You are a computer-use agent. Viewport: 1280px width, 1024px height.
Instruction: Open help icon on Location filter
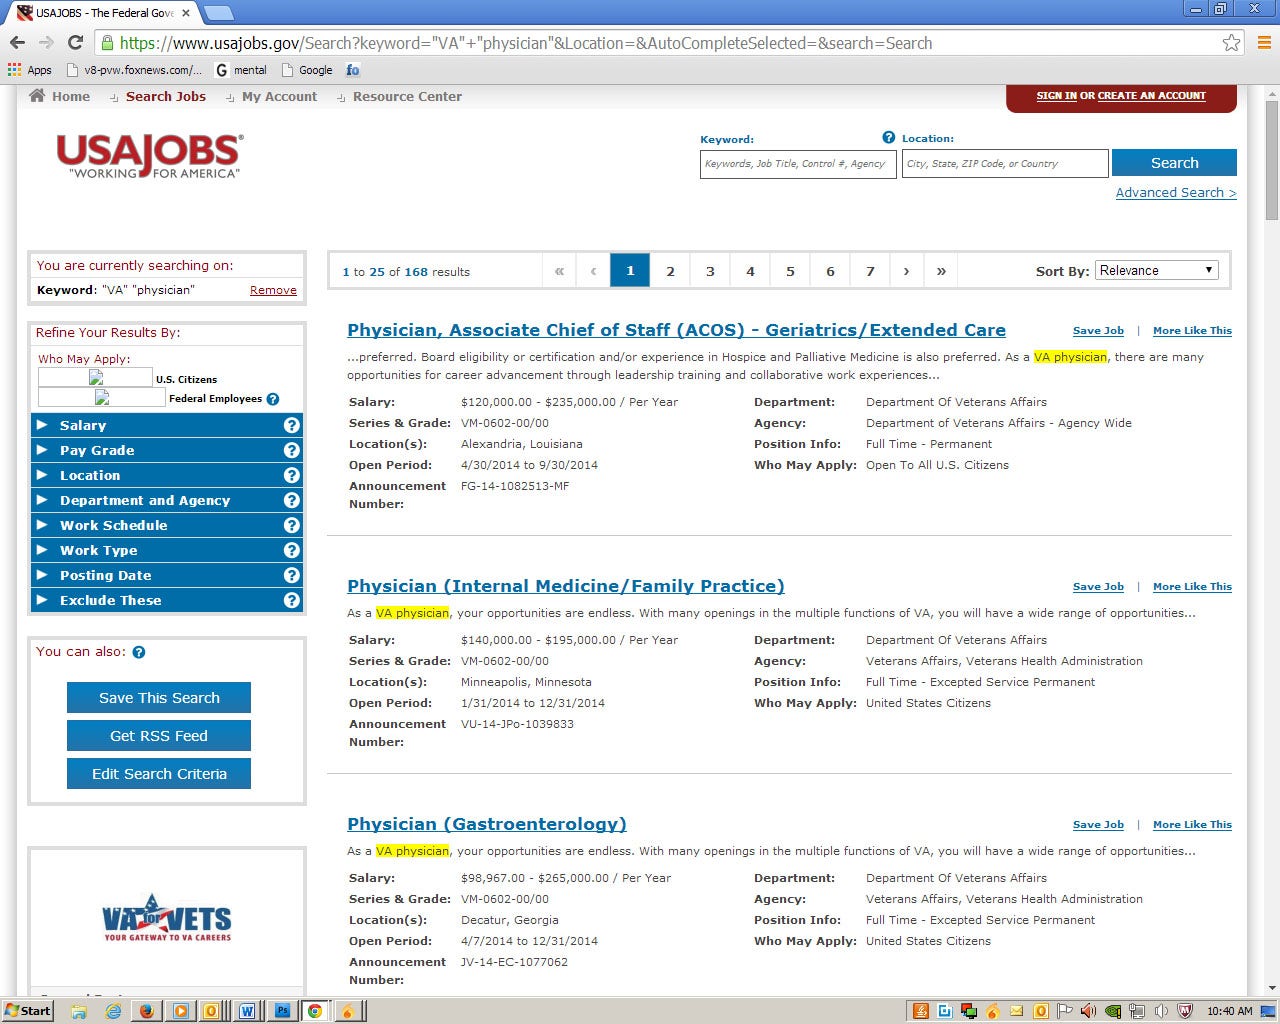tap(292, 475)
